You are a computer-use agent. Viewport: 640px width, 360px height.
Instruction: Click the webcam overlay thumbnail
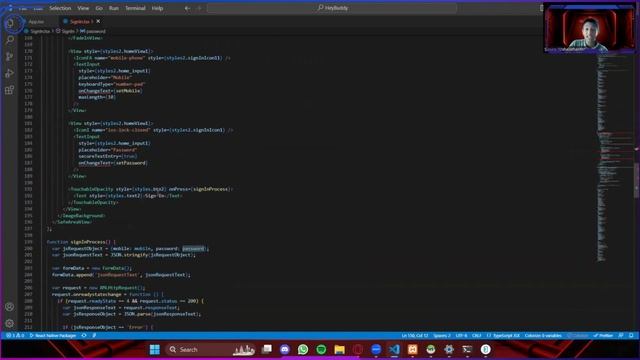coord(589,28)
